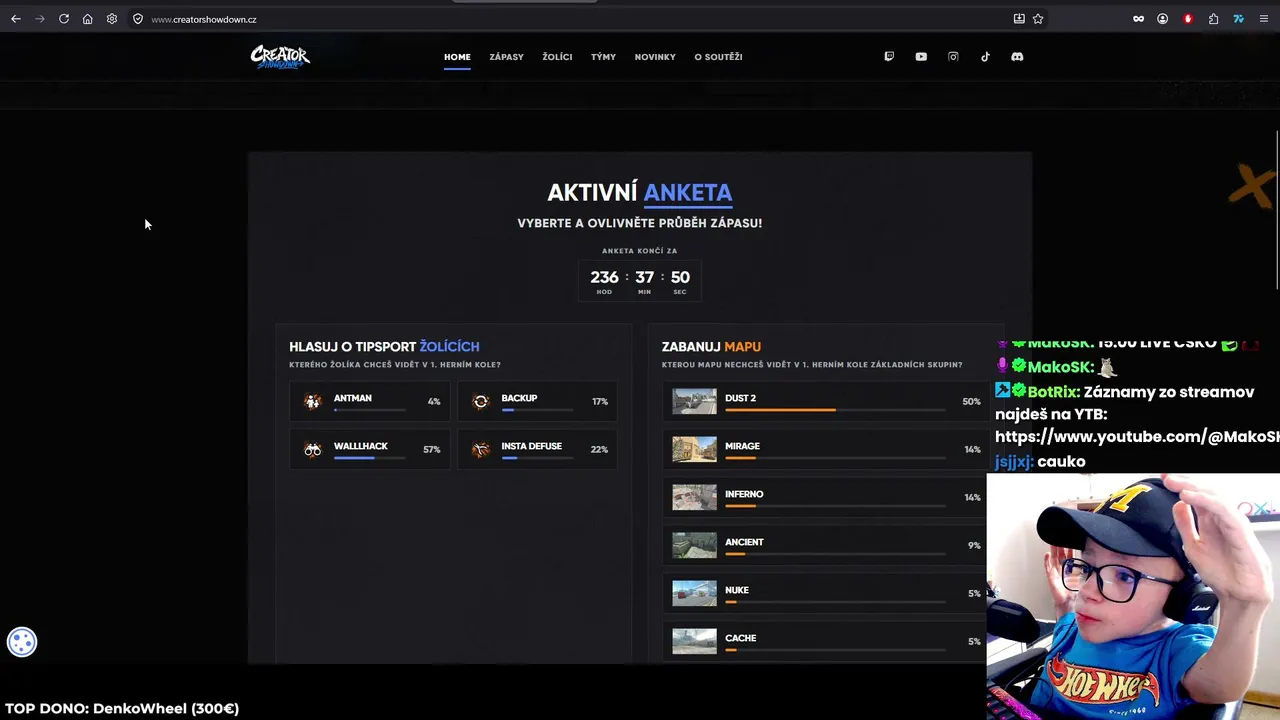The height and width of the screenshot is (720, 1280).
Task: Open the browser account profile icon
Action: pyautogui.click(x=1163, y=19)
